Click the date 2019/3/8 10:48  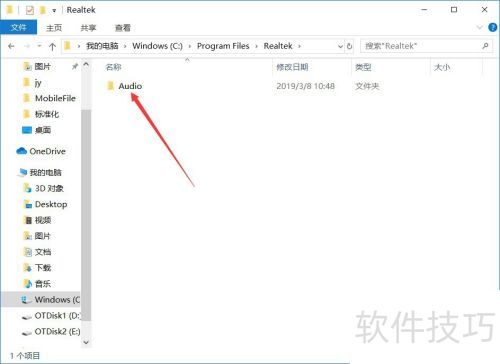305,86
